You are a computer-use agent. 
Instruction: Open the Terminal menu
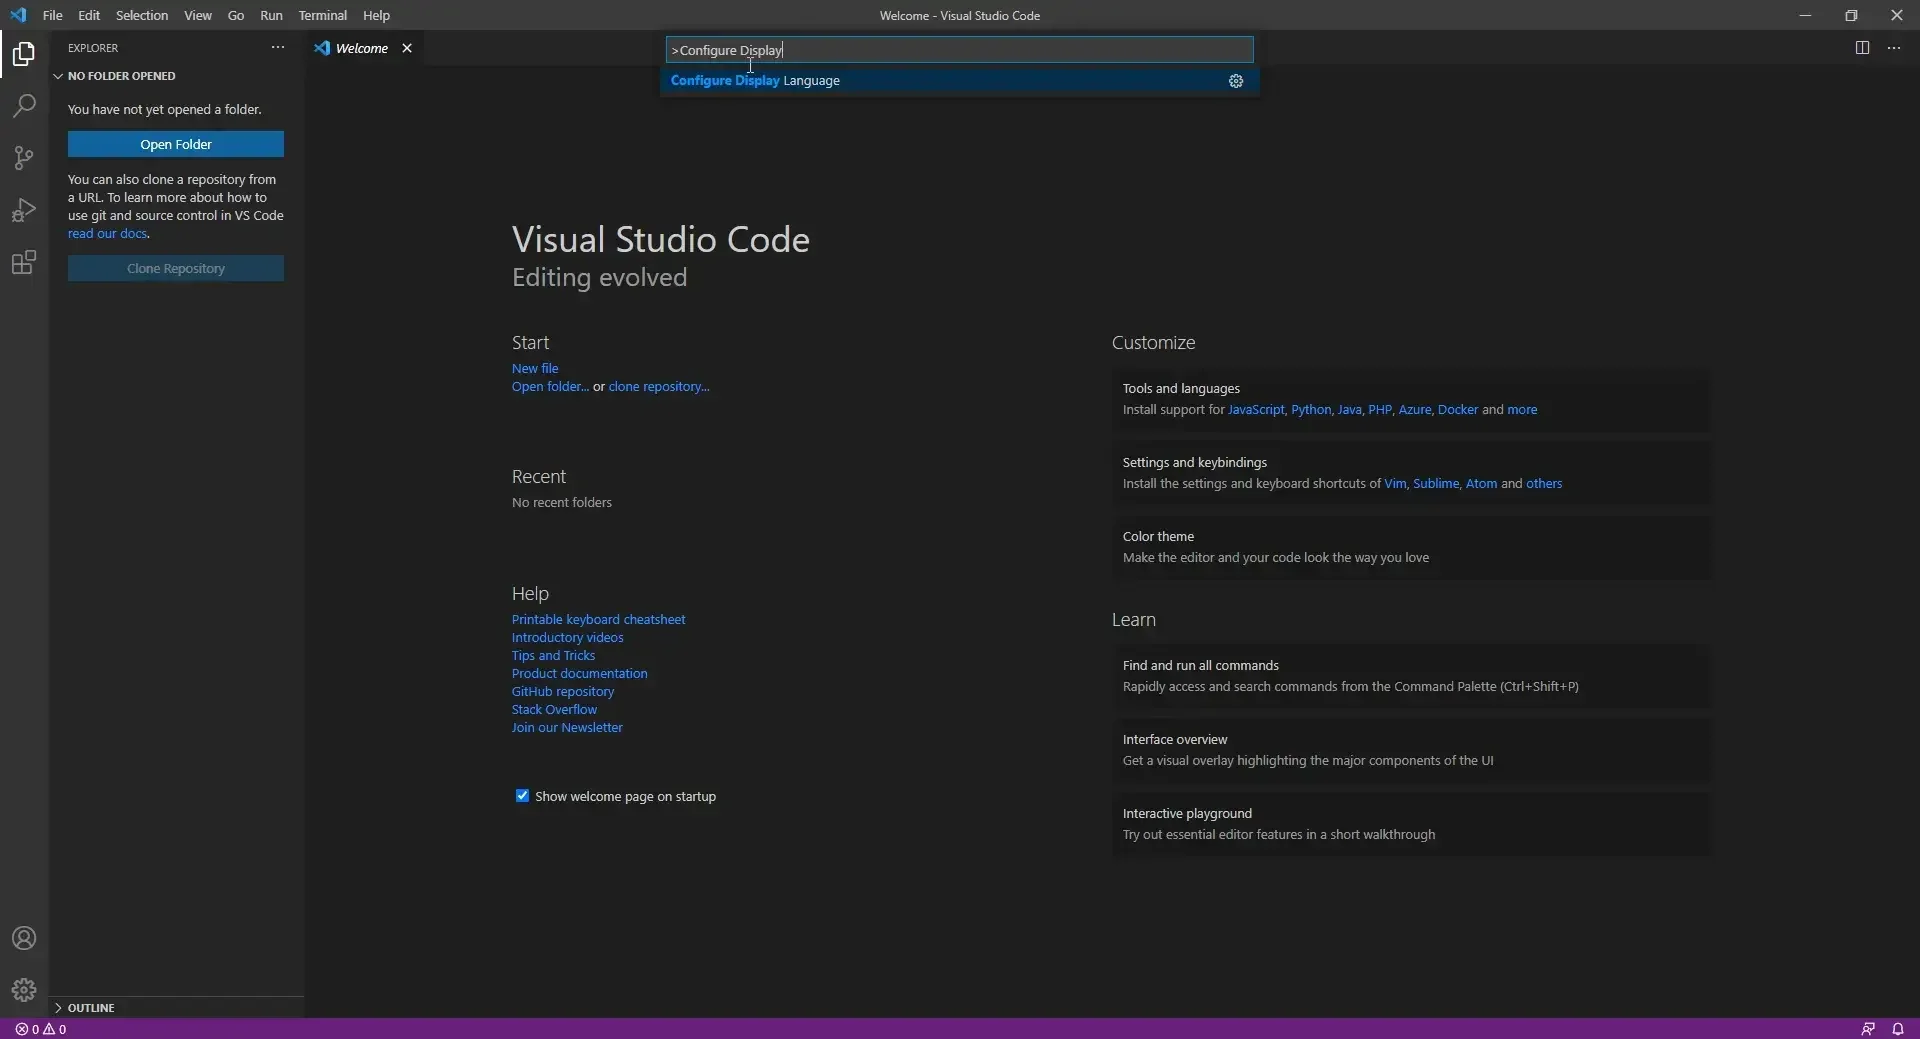pyautogui.click(x=323, y=15)
